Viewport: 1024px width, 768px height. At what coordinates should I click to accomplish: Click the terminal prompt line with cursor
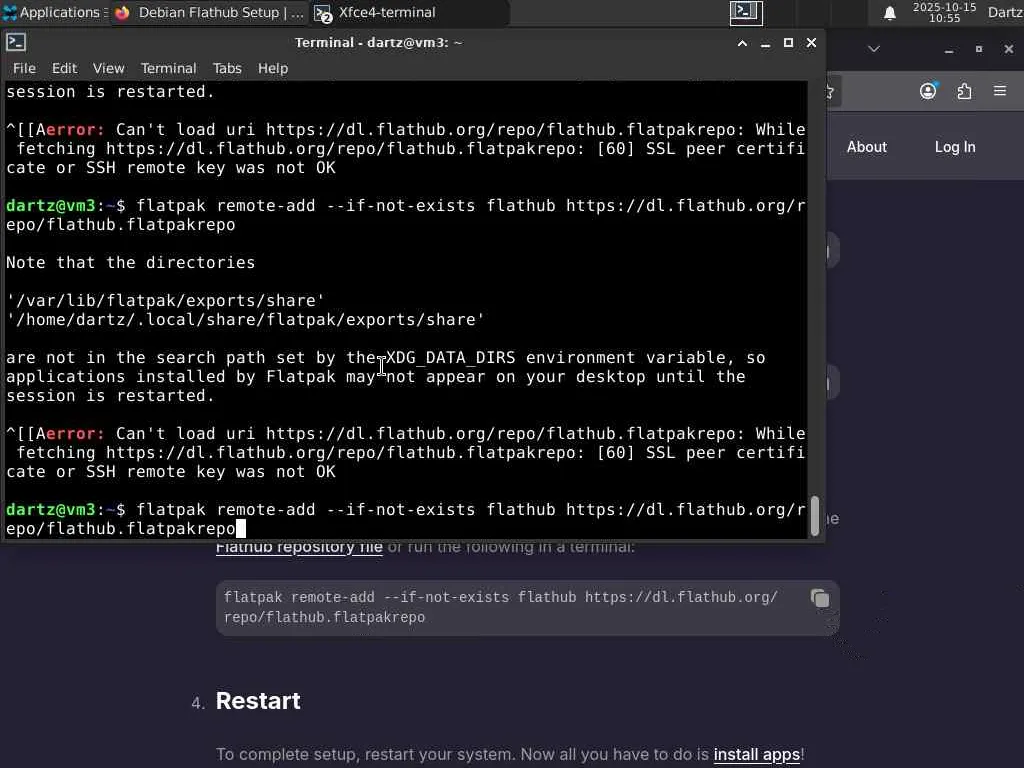point(406,519)
